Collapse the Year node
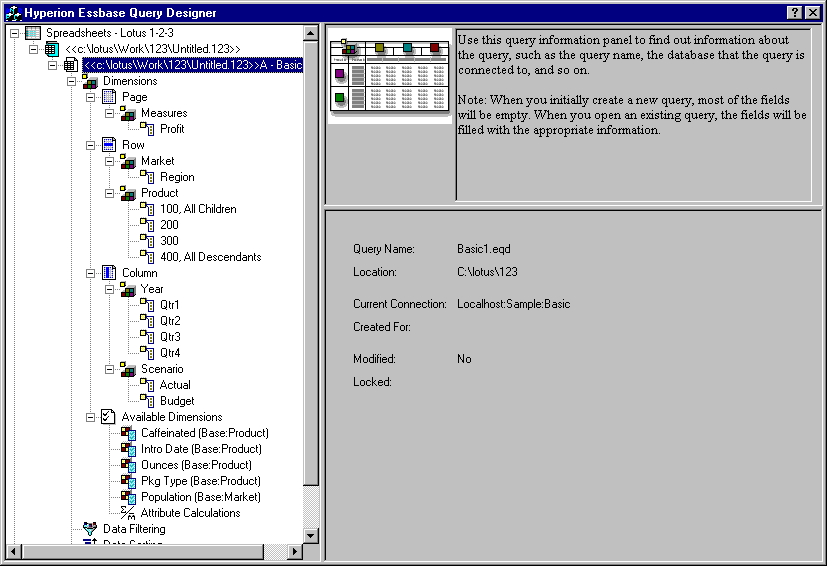The image size is (827, 566). coord(109,289)
